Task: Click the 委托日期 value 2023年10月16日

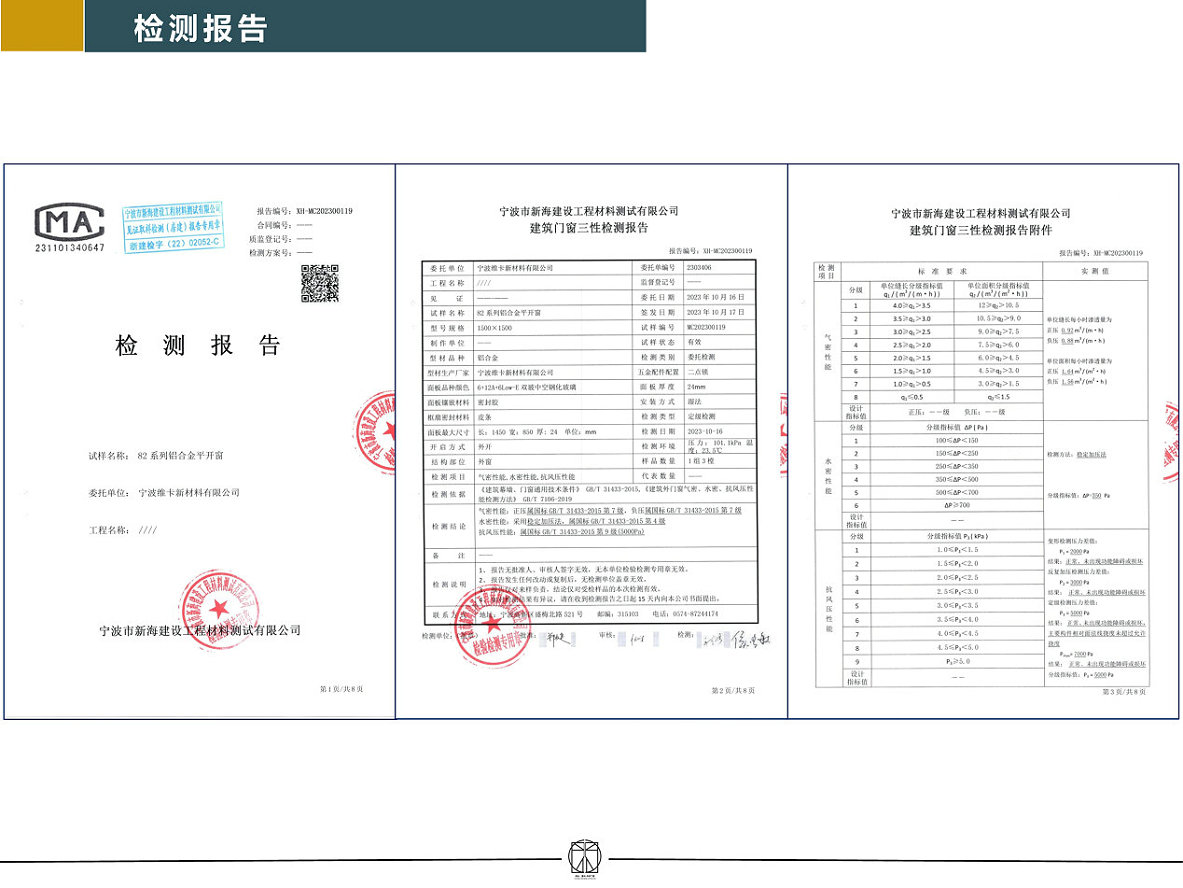Action: [715, 297]
